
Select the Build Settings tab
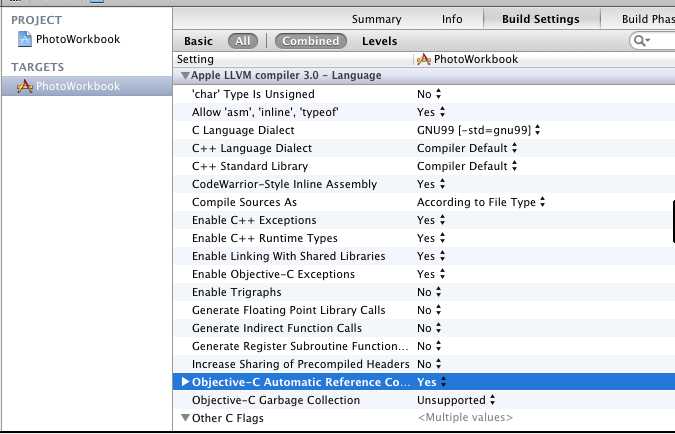pos(539,19)
